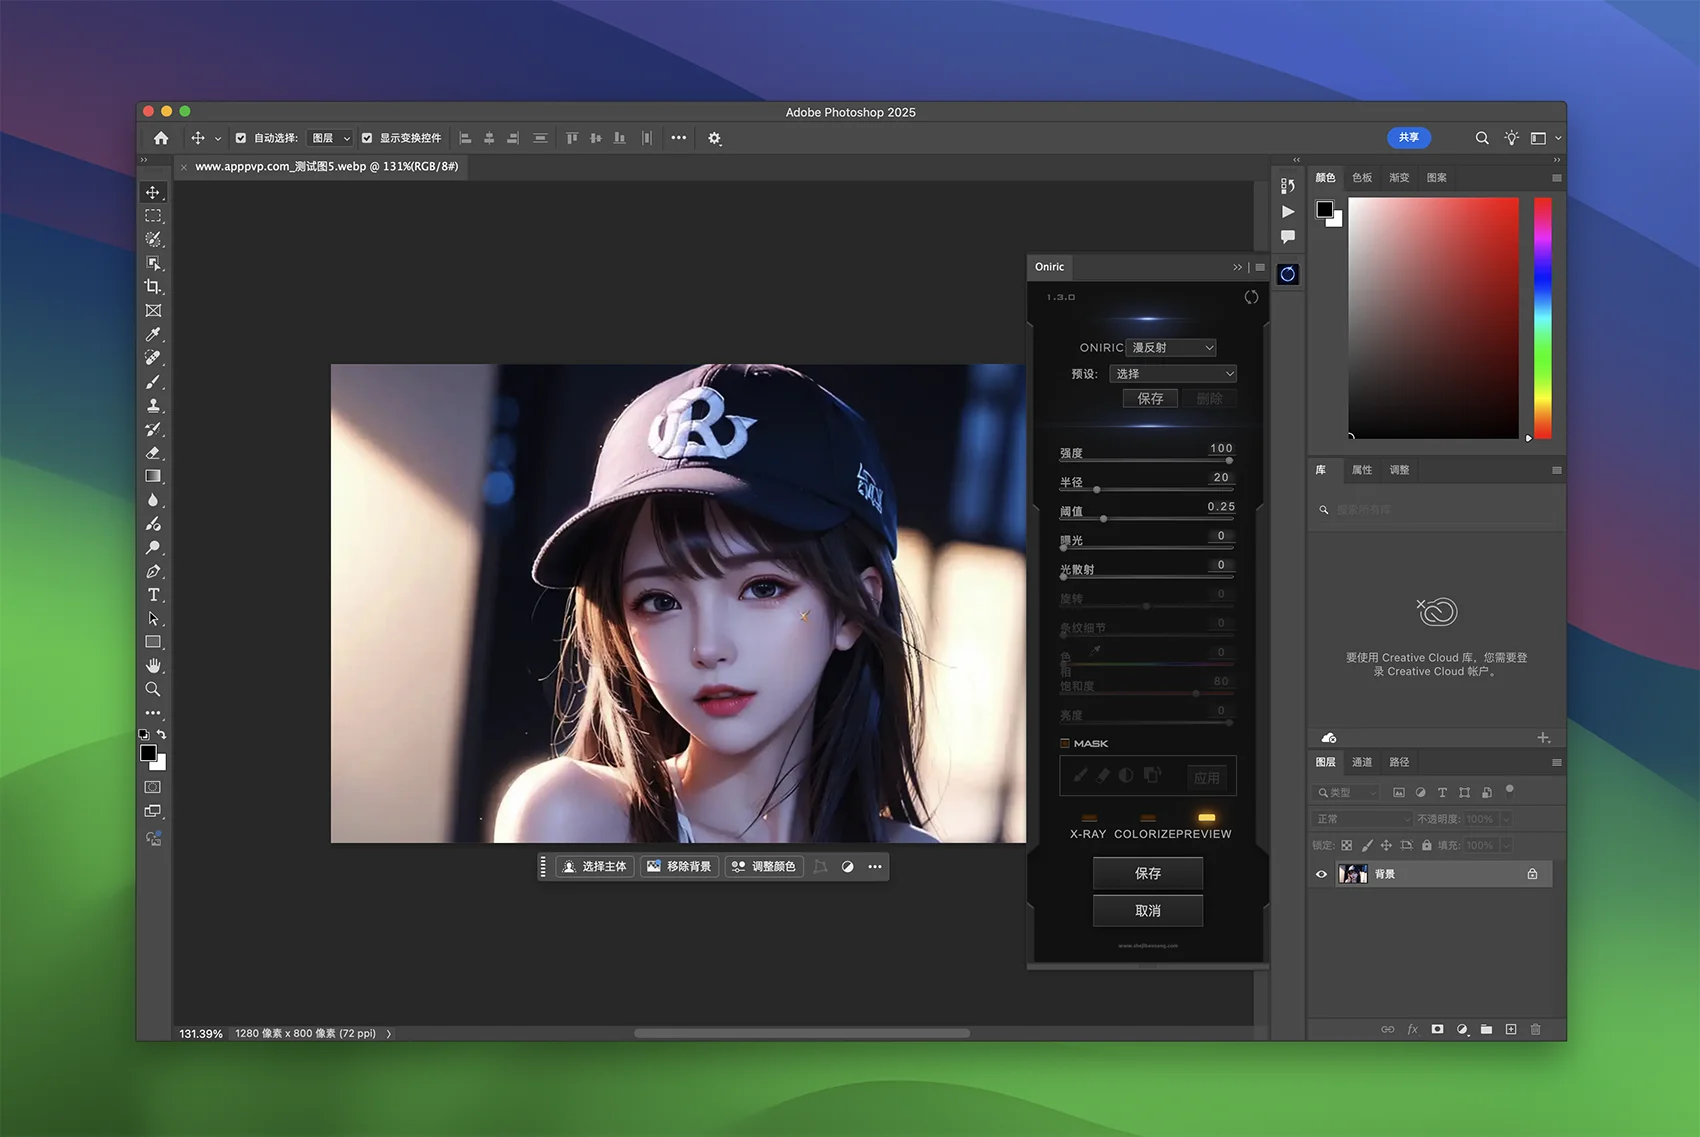Toggle the auto-select checkbox
Viewport: 1700px width, 1137px height.
pos(241,138)
